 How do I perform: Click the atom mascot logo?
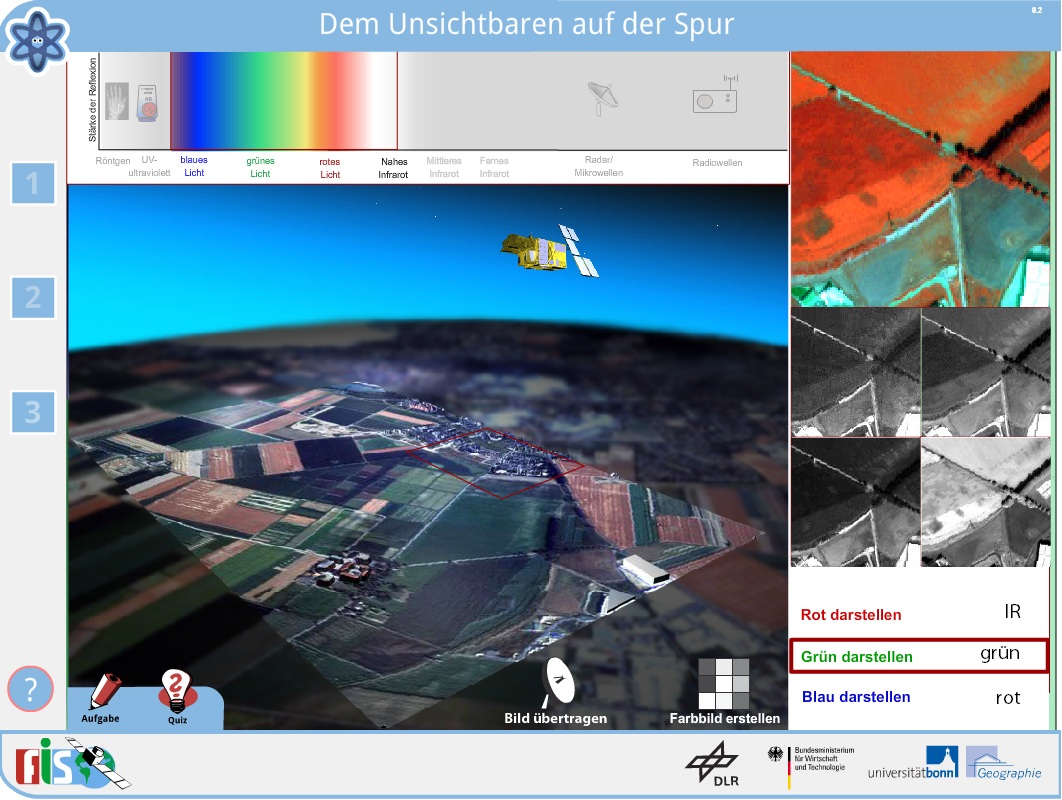pos(37,37)
